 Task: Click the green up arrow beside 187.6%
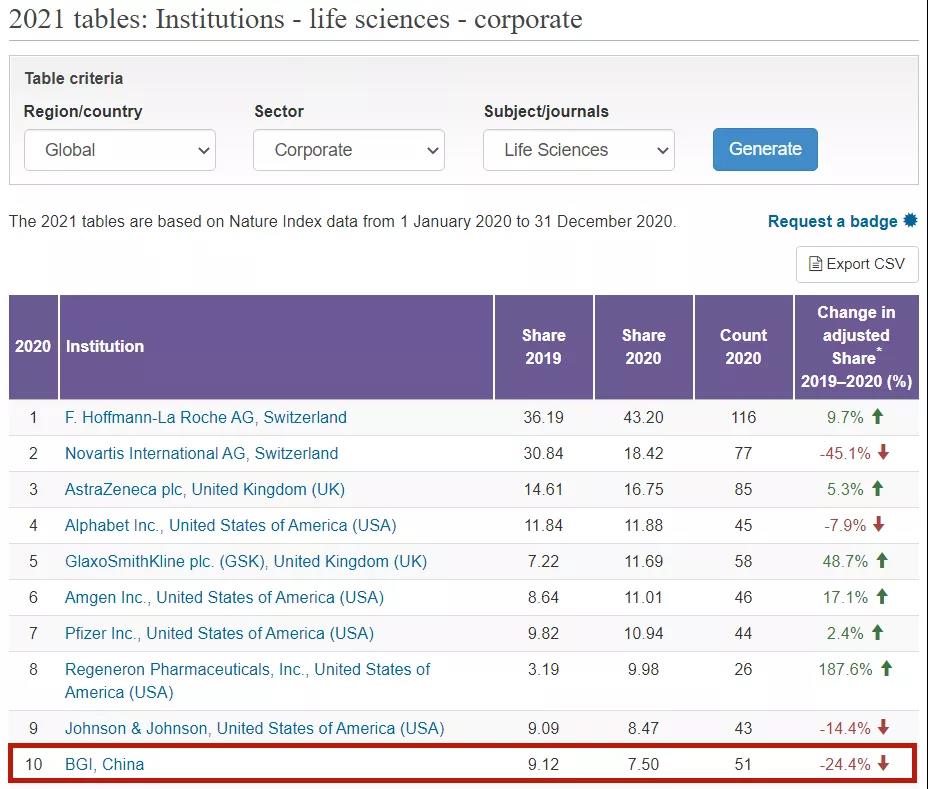(886, 669)
